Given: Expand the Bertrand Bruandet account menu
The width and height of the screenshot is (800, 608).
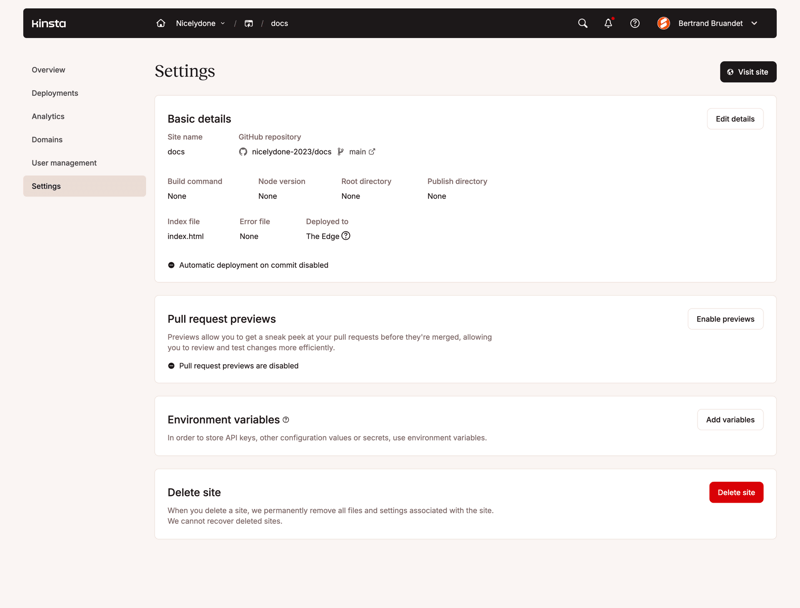Looking at the screenshot, I should (710, 23).
